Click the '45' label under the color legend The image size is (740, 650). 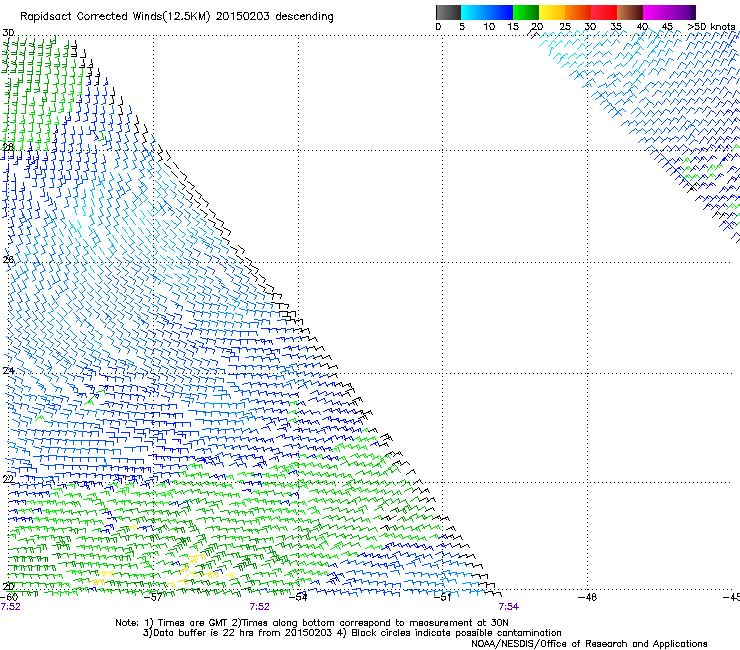667,26
